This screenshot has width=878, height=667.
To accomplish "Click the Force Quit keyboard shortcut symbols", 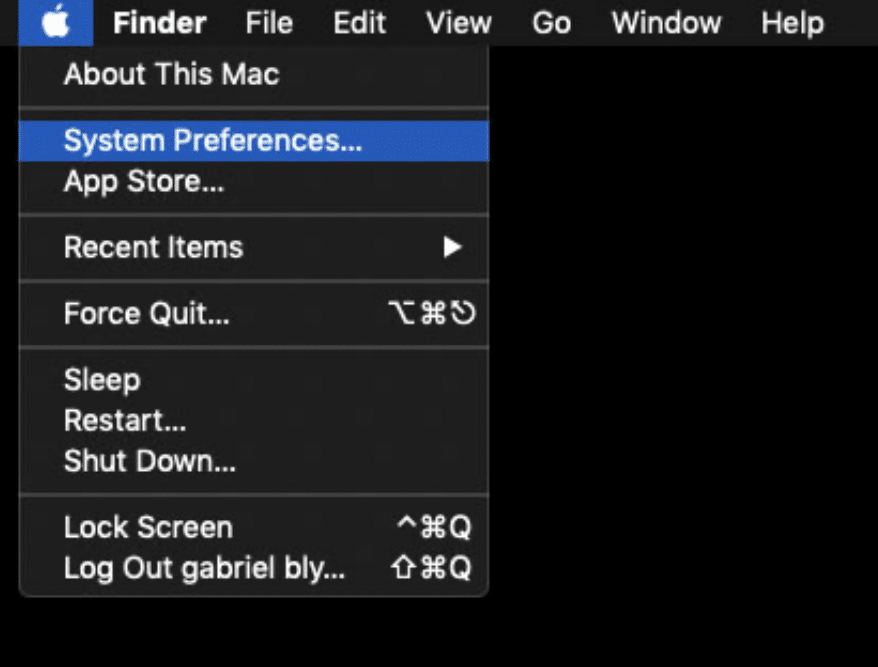I will pyautogui.click(x=431, y=314).
